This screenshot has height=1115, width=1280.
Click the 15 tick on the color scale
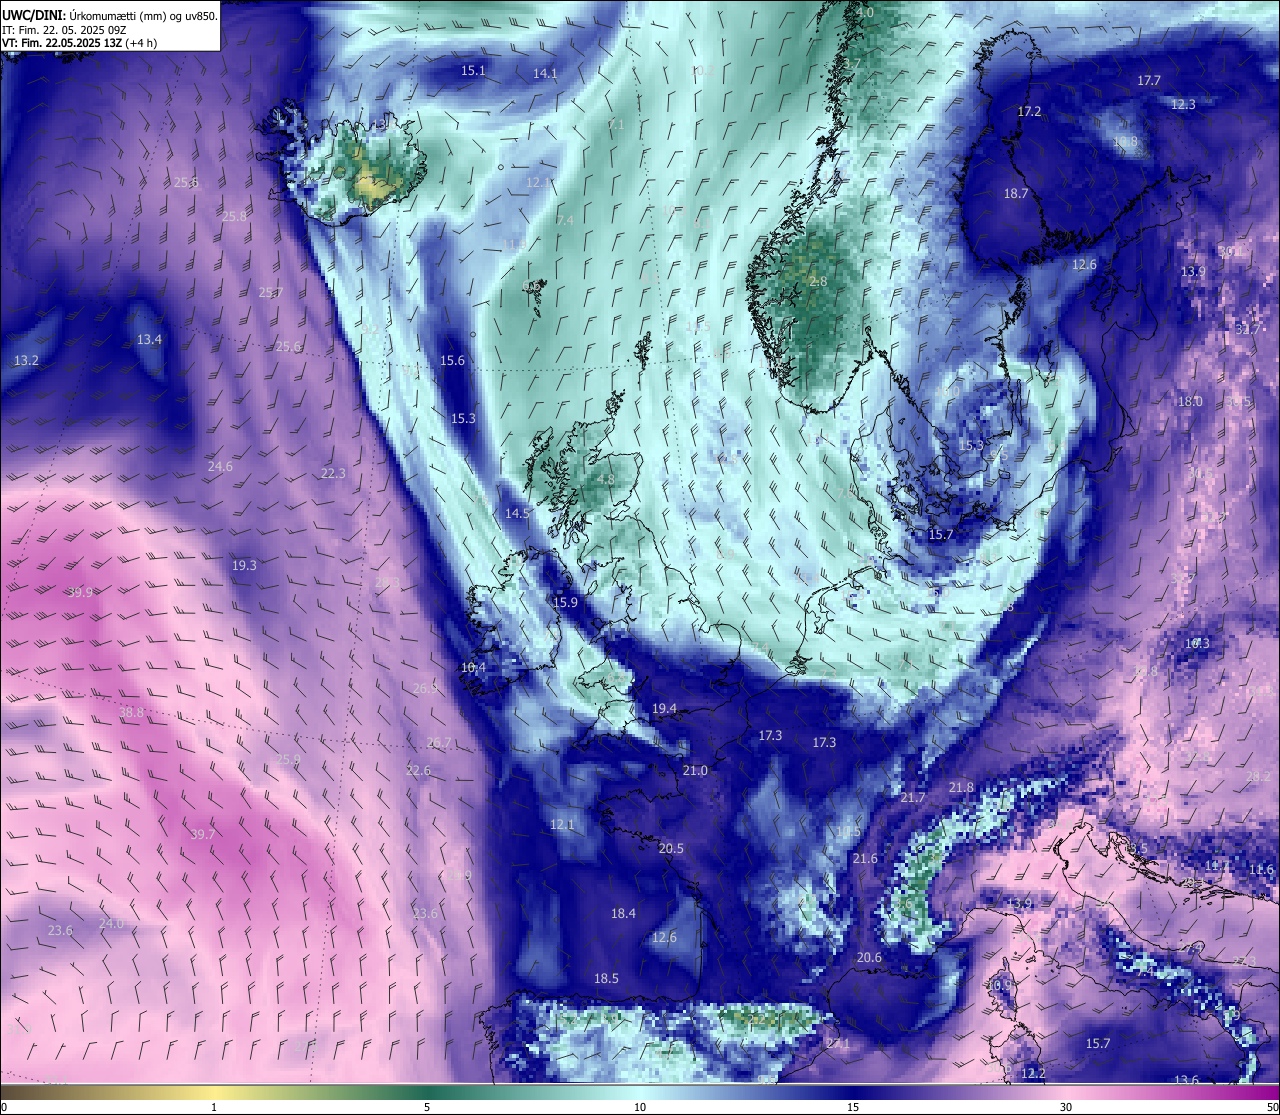[853, 1107]
